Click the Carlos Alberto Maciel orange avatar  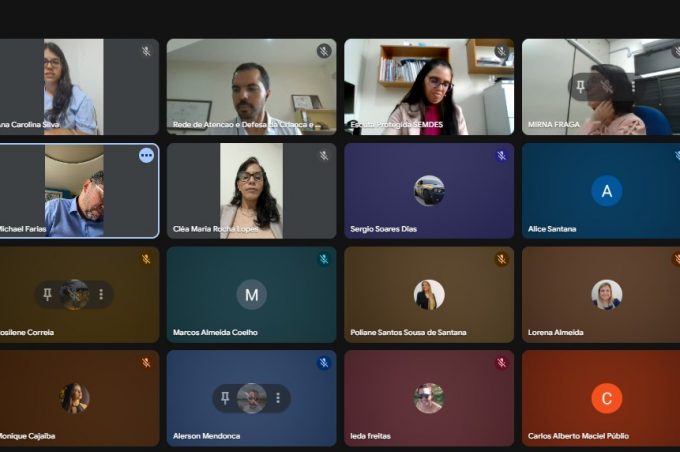pyautogui.click(x=607, y=398)
